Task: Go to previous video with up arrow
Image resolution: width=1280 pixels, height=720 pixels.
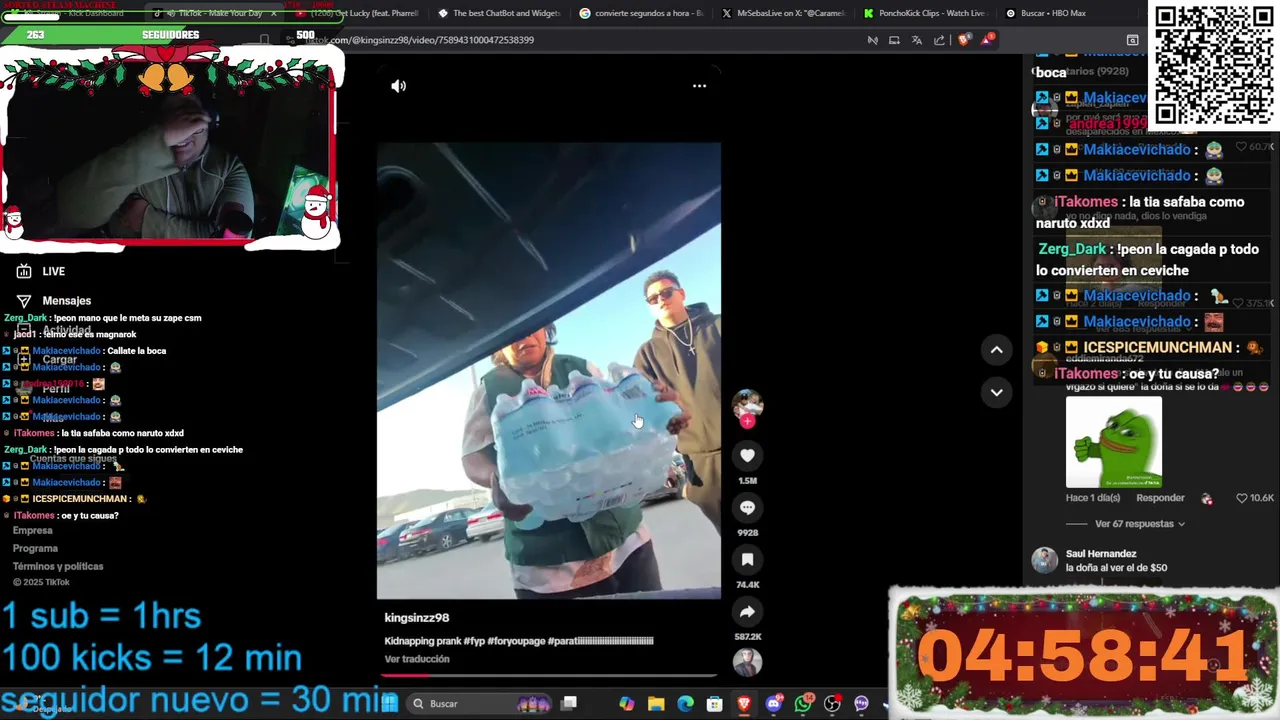Action: pyautogui.click(x=996, y=350)
